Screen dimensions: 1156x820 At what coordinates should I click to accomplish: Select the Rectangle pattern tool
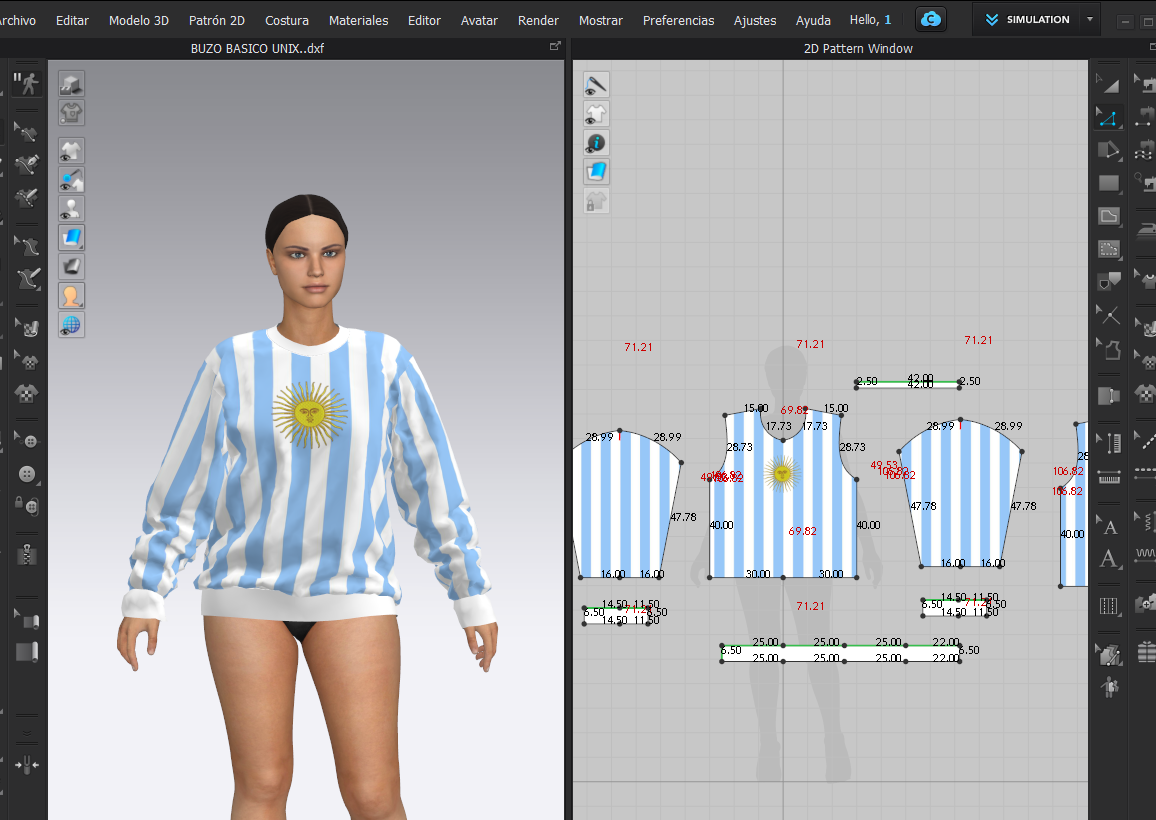1108,183
